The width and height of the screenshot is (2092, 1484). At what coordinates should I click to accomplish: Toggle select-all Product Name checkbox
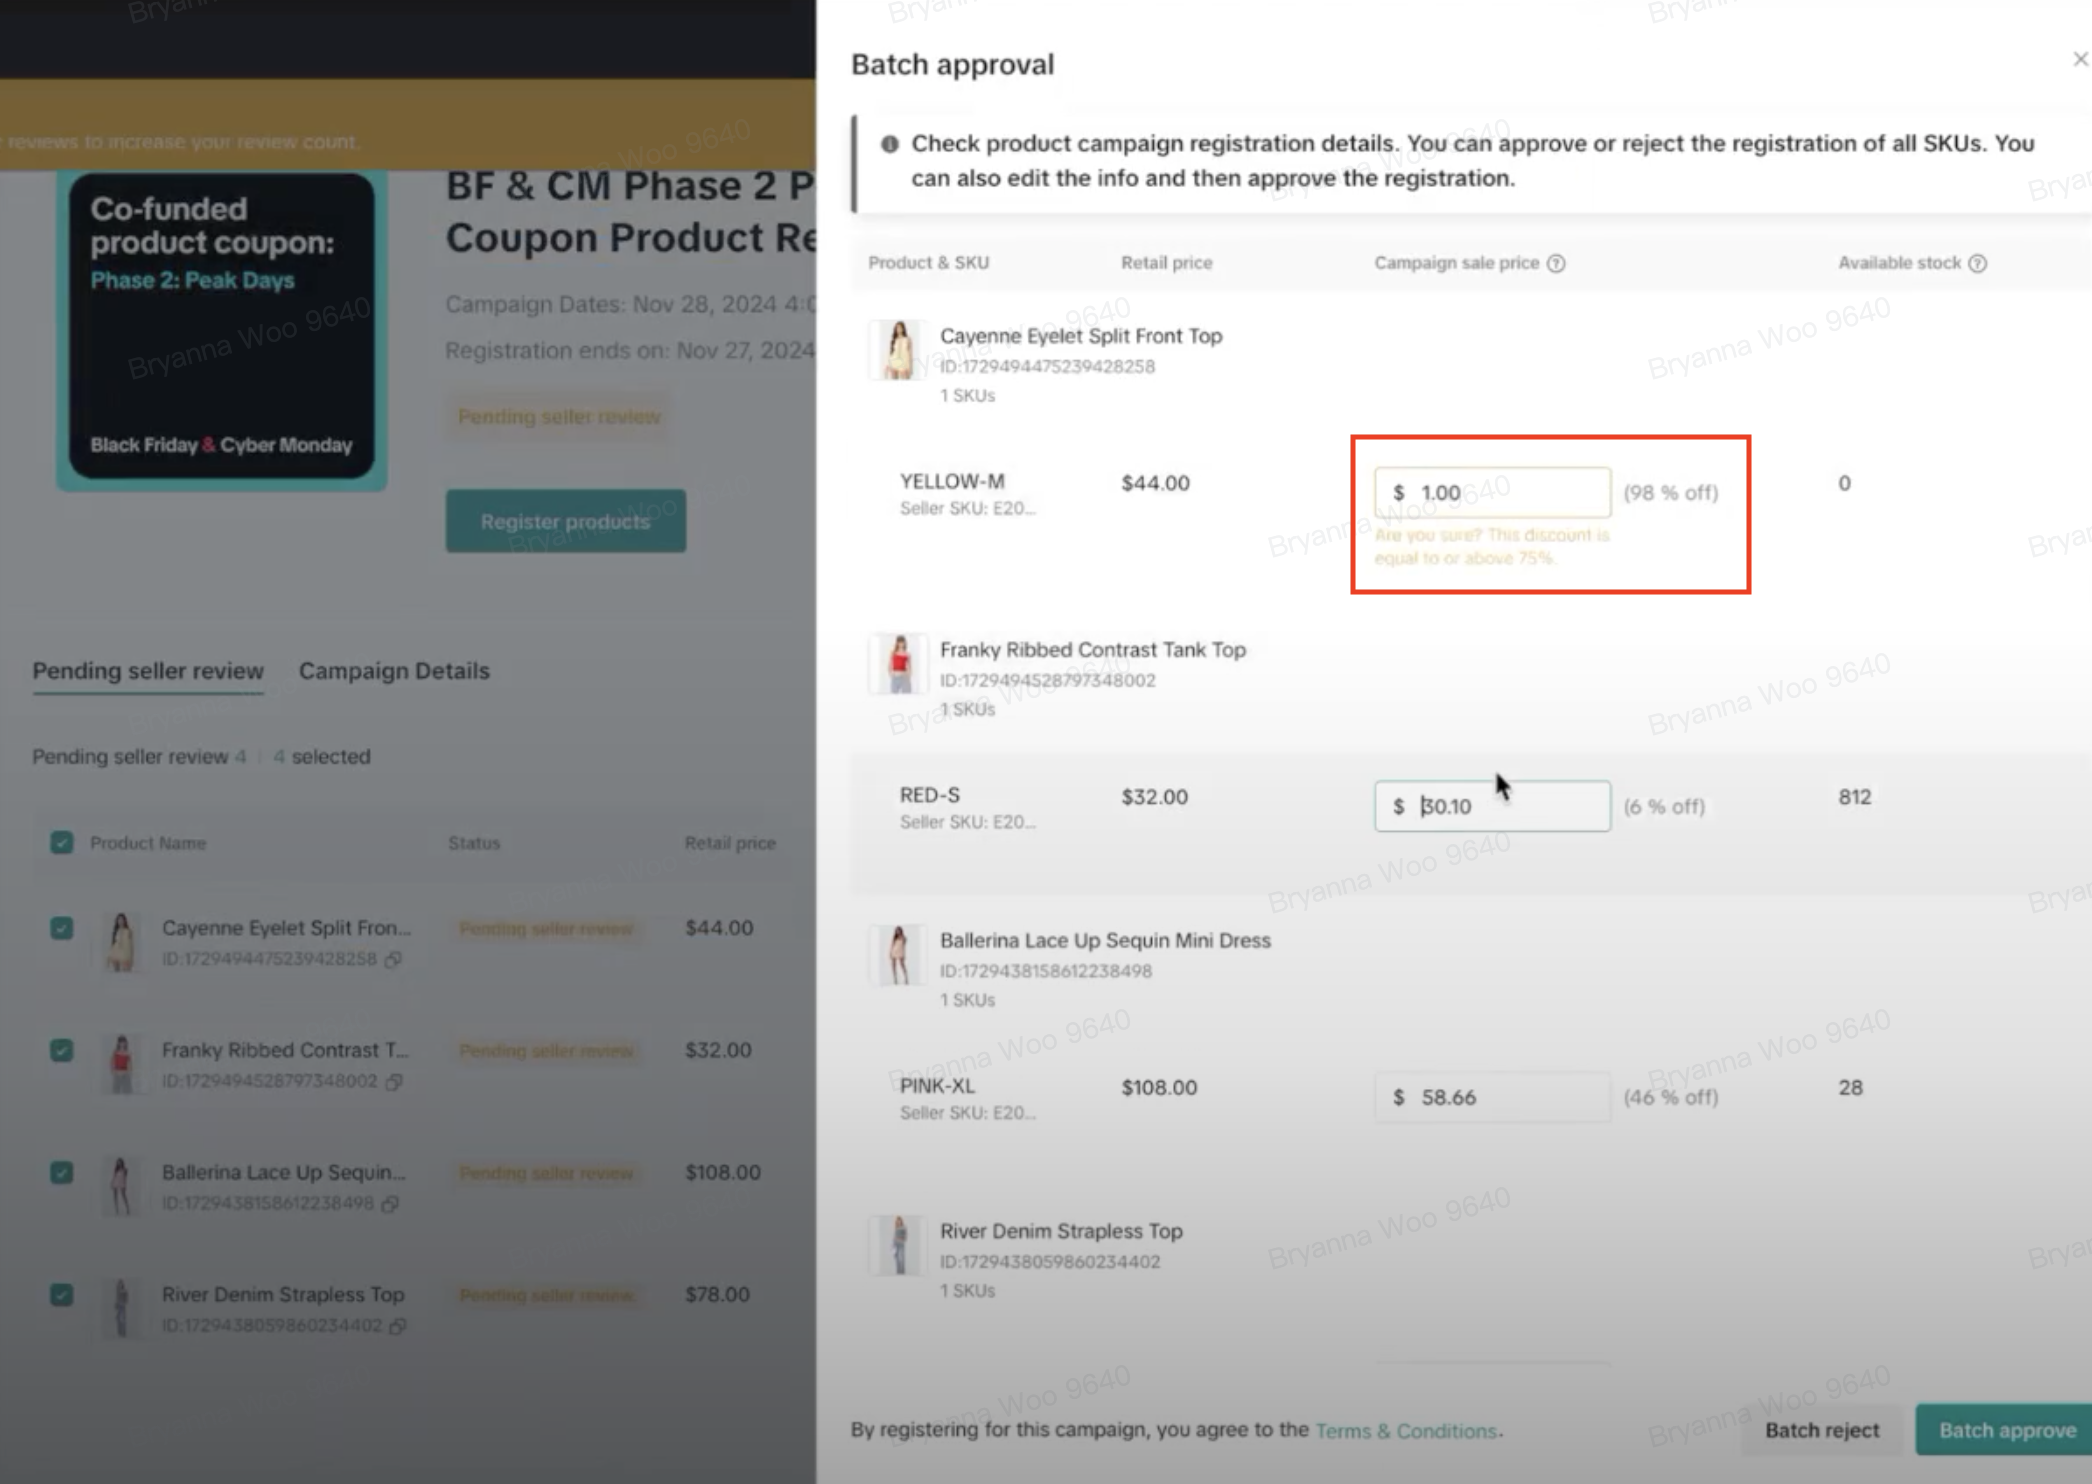tap(62, 843)
